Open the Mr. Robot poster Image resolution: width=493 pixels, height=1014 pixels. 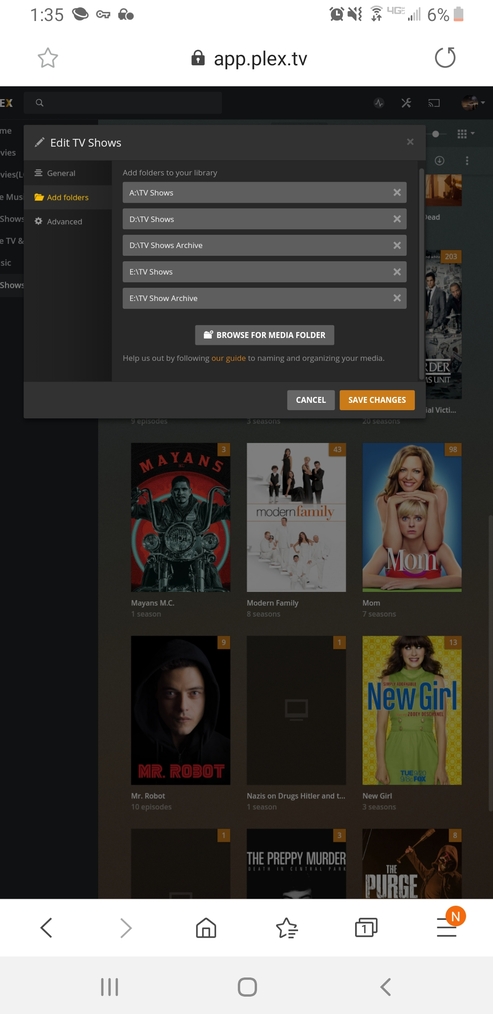click(x=181, y=710)
